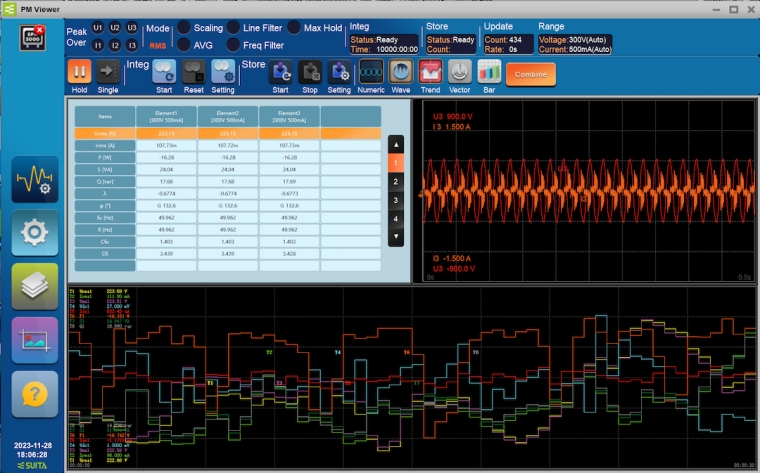Toggle the Line Filter option

[x=233, y=28]
